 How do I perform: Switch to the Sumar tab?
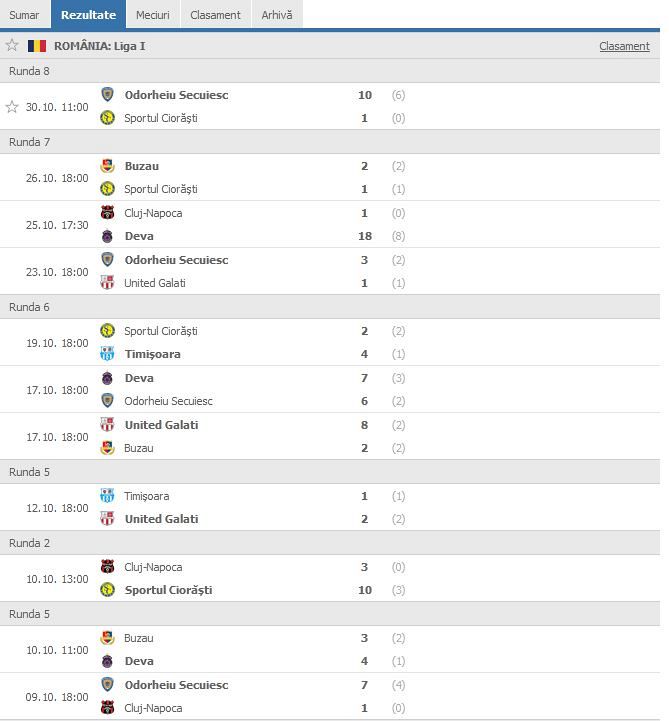24,15
